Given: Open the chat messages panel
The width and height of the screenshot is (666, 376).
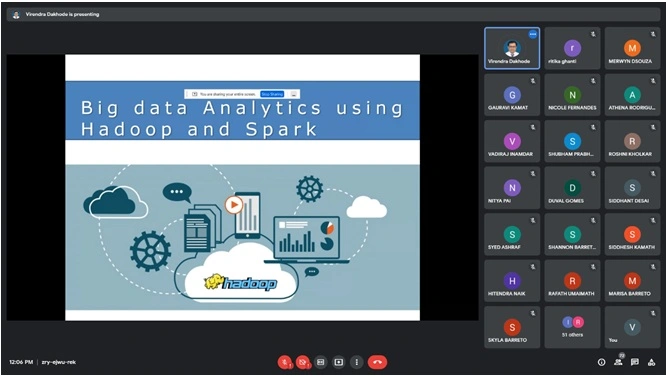Looking at the screenshot, I should 635,362.
